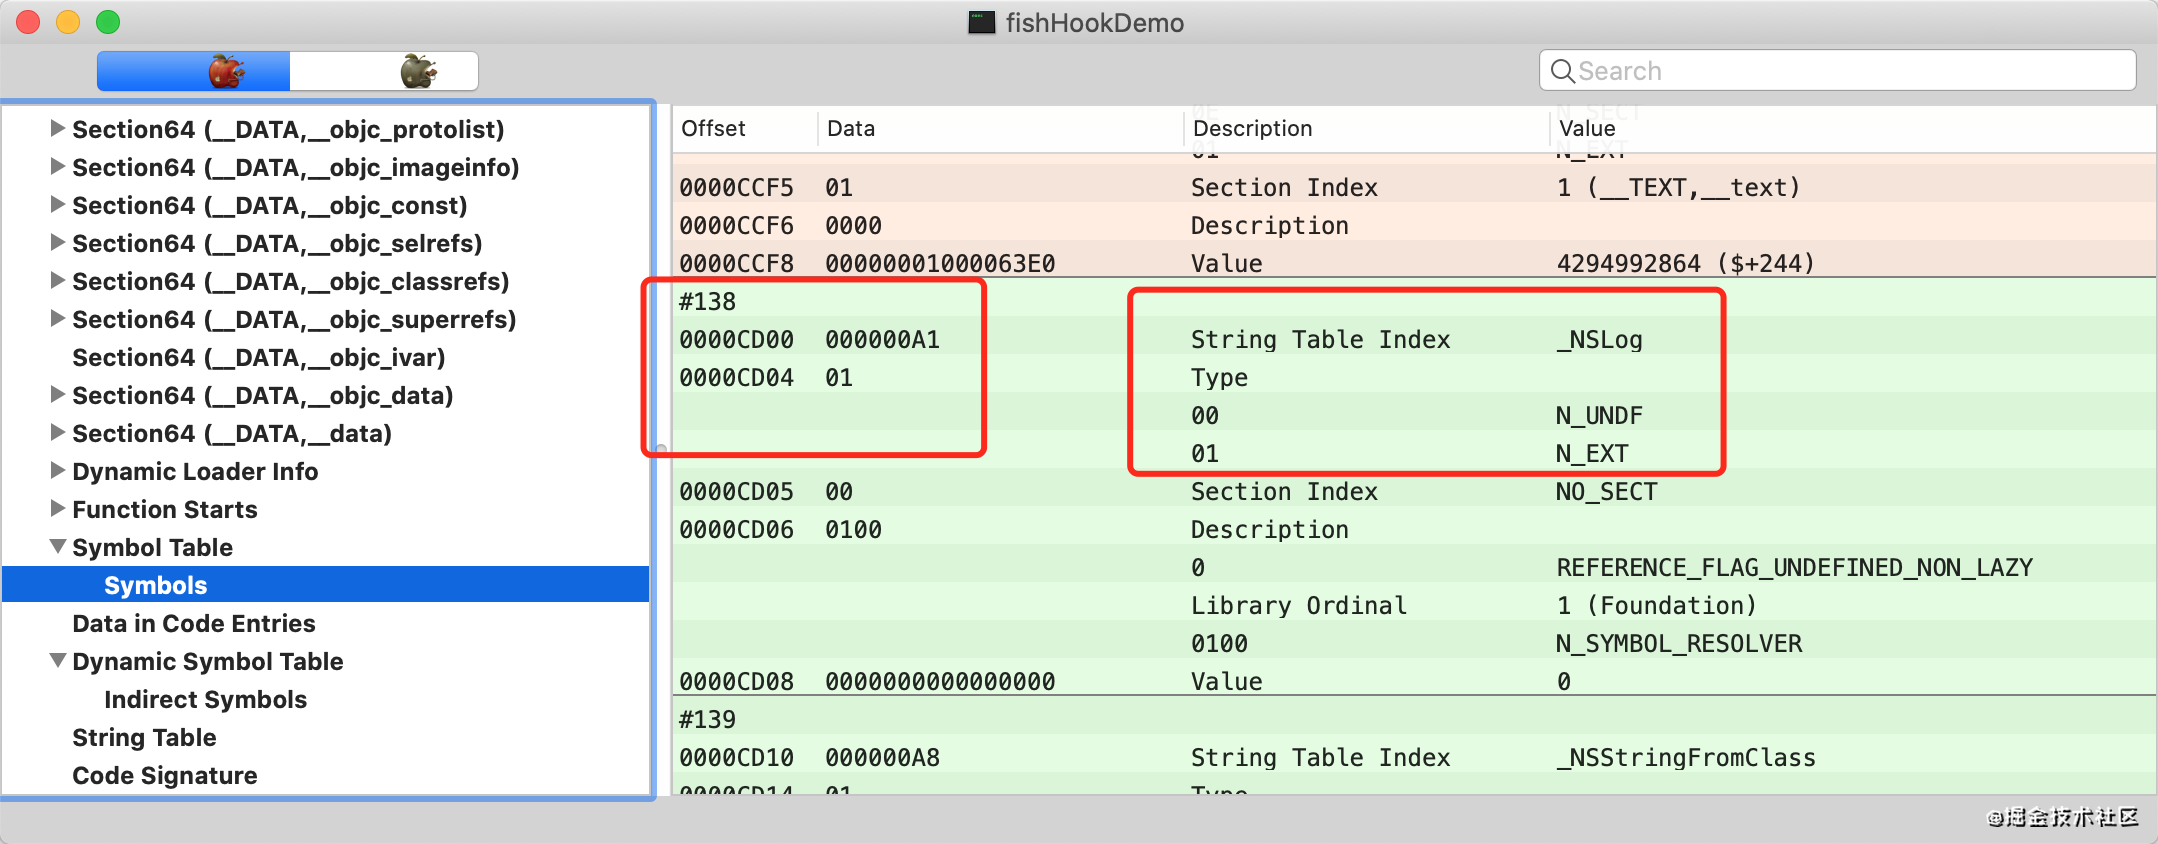Viewport: 2158px width, 844px height.
Task: Click offset 0000CD00 cell
Action: [x=737, y=340]
